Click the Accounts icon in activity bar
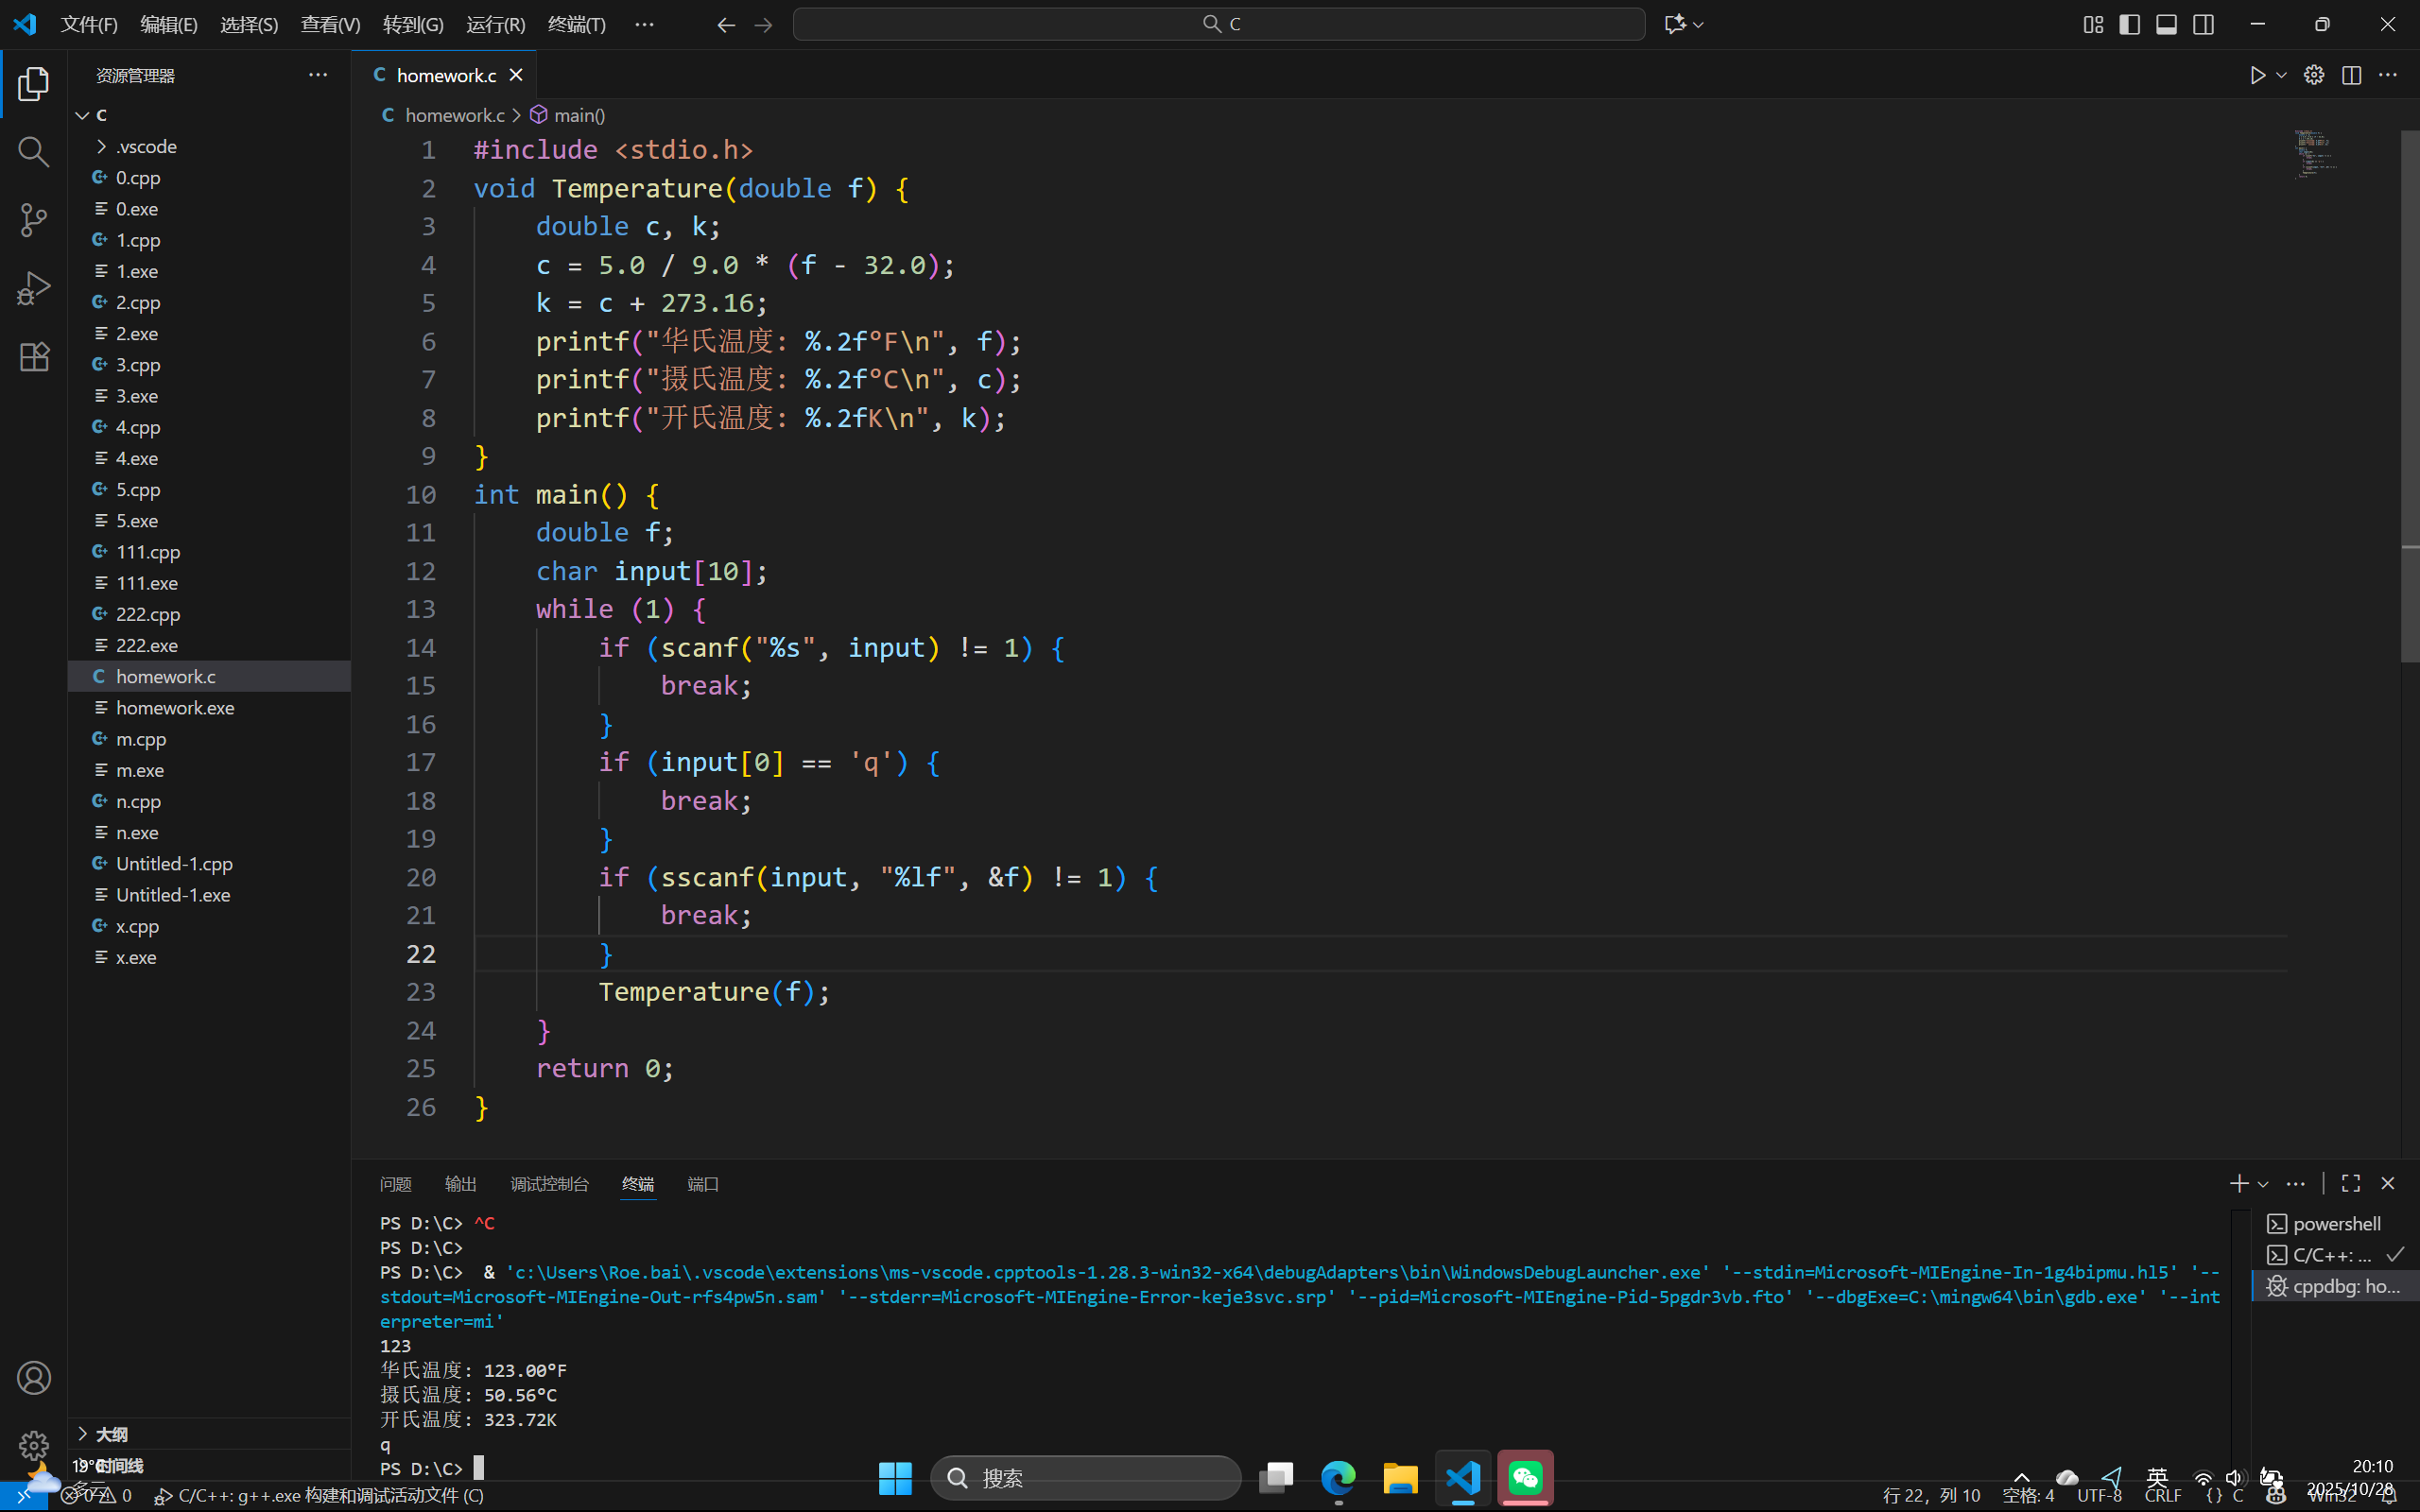2420x1512 pixels. (x=33, y=1378)
